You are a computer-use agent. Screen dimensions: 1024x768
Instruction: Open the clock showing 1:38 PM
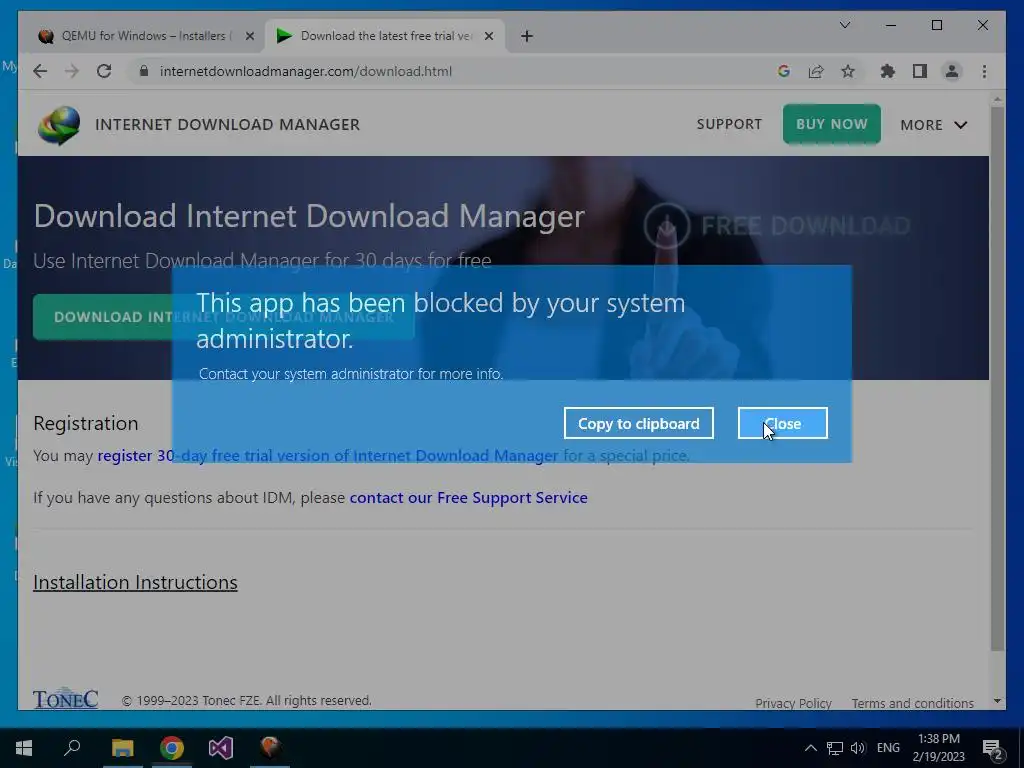coord(938,748)
